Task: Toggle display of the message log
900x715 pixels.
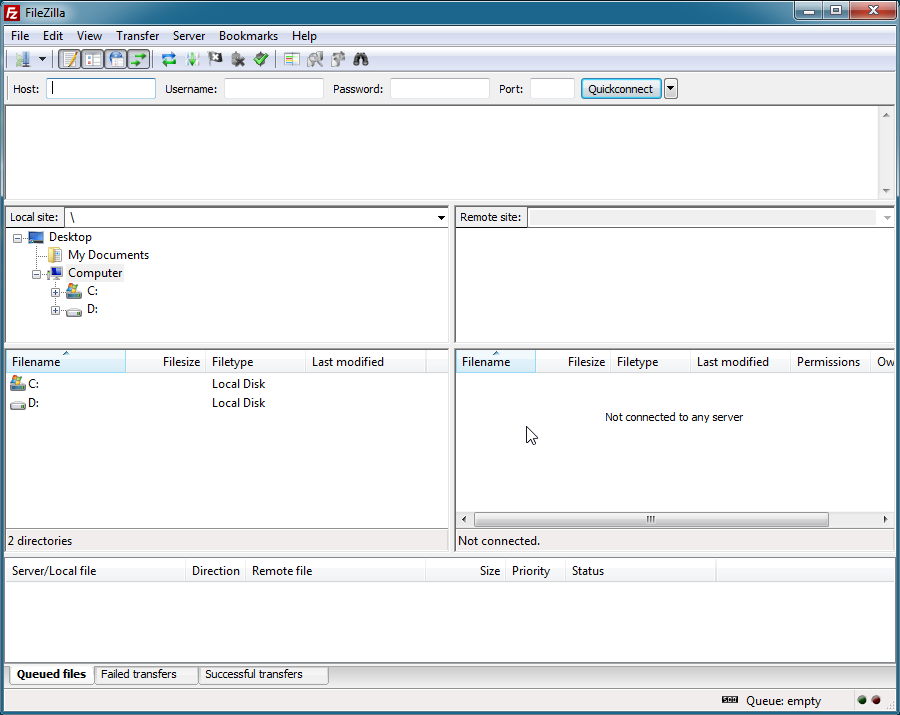Action: click(x=70, y=59)
